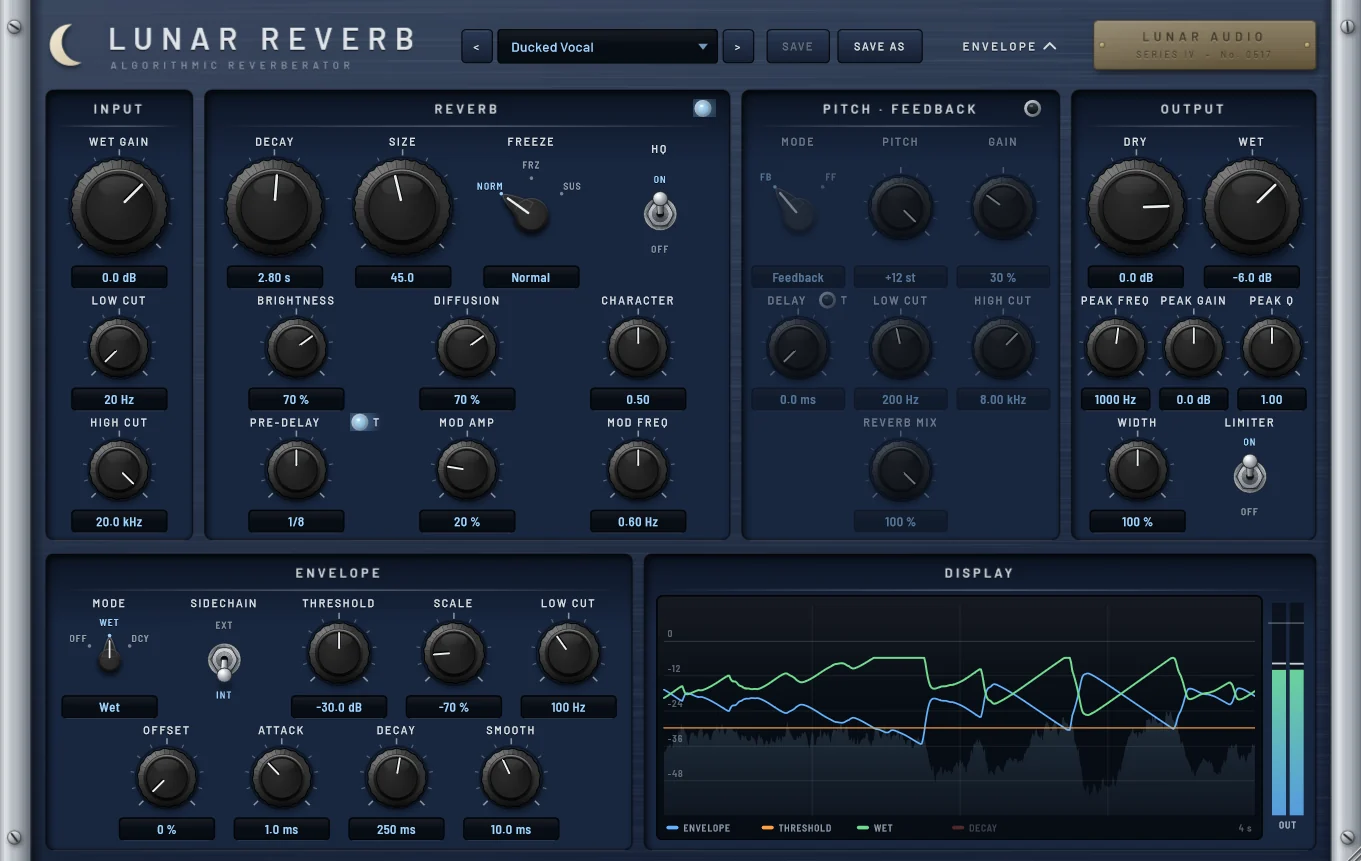
Task: Enable the Pitch Feedback section power button
Action: coord(1032,108)
